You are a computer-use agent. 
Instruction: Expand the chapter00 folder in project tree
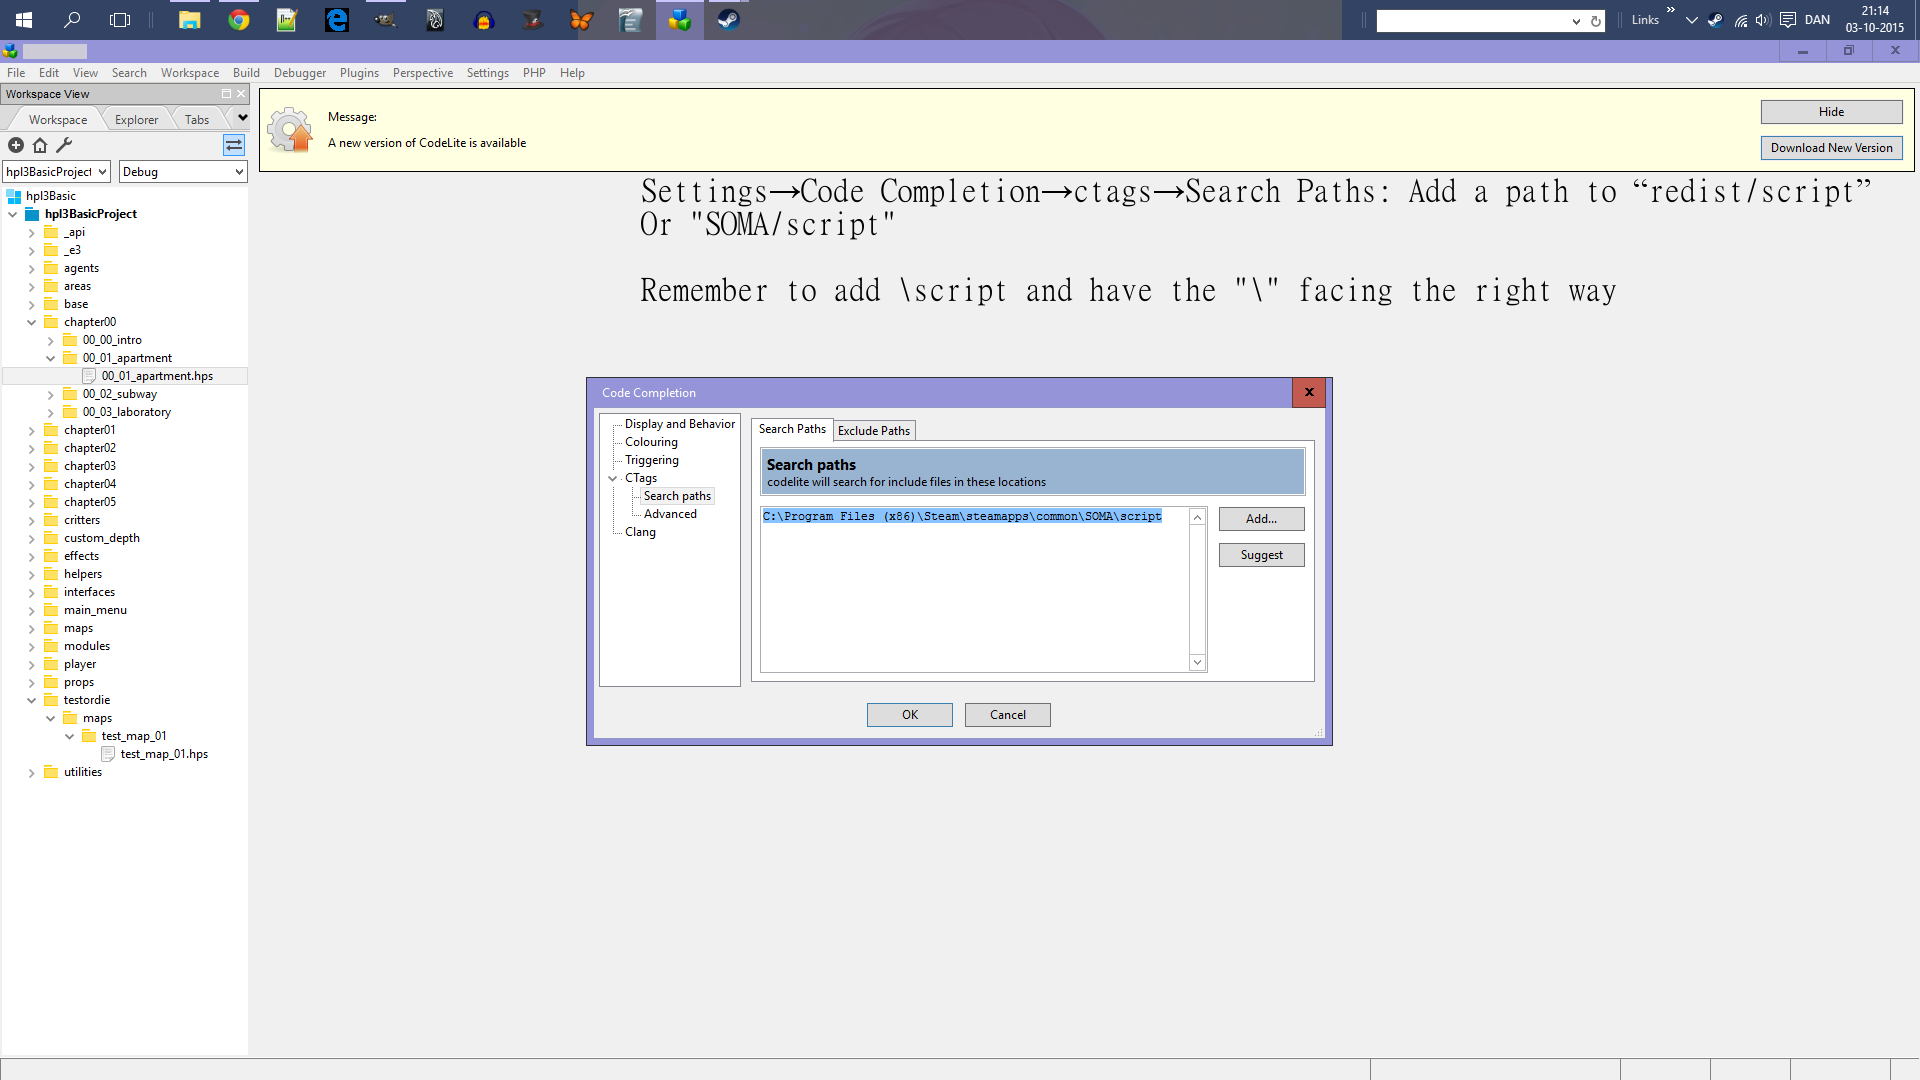pos(29,322)
